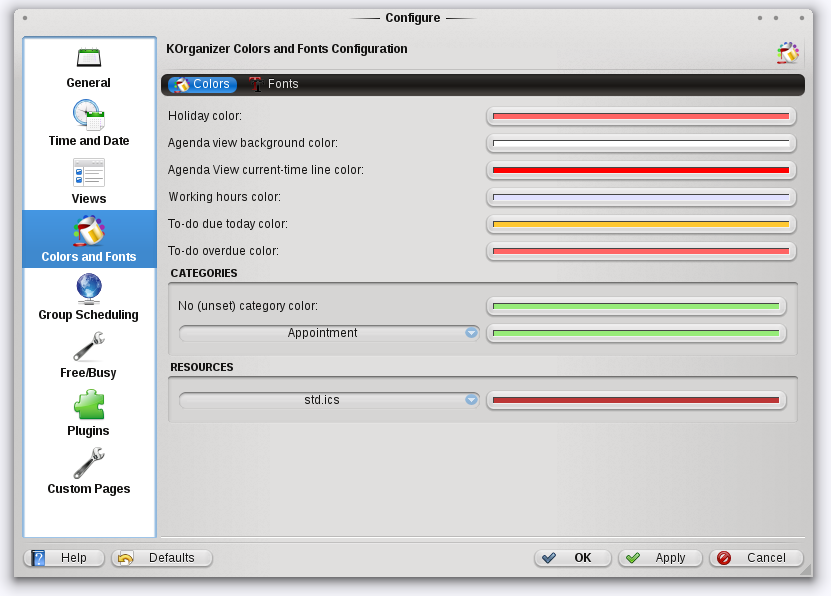Change the Appointment category color swatch
Screen dimensions: 831x596
636,333
